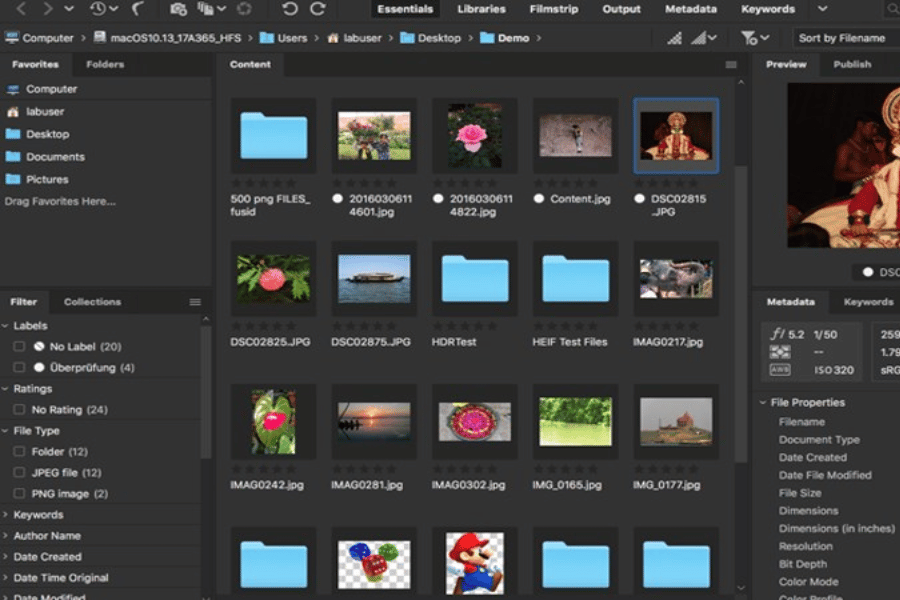900x600 pixels.
Task: Select Pictures in the Favorites list
Action: click(x=47, y=180)
